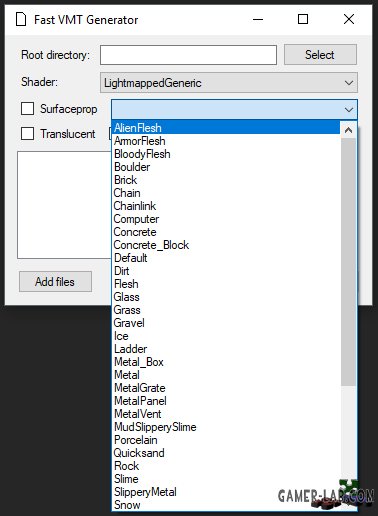Select Chainlink in the dropdown

click(x=226, y=206)
